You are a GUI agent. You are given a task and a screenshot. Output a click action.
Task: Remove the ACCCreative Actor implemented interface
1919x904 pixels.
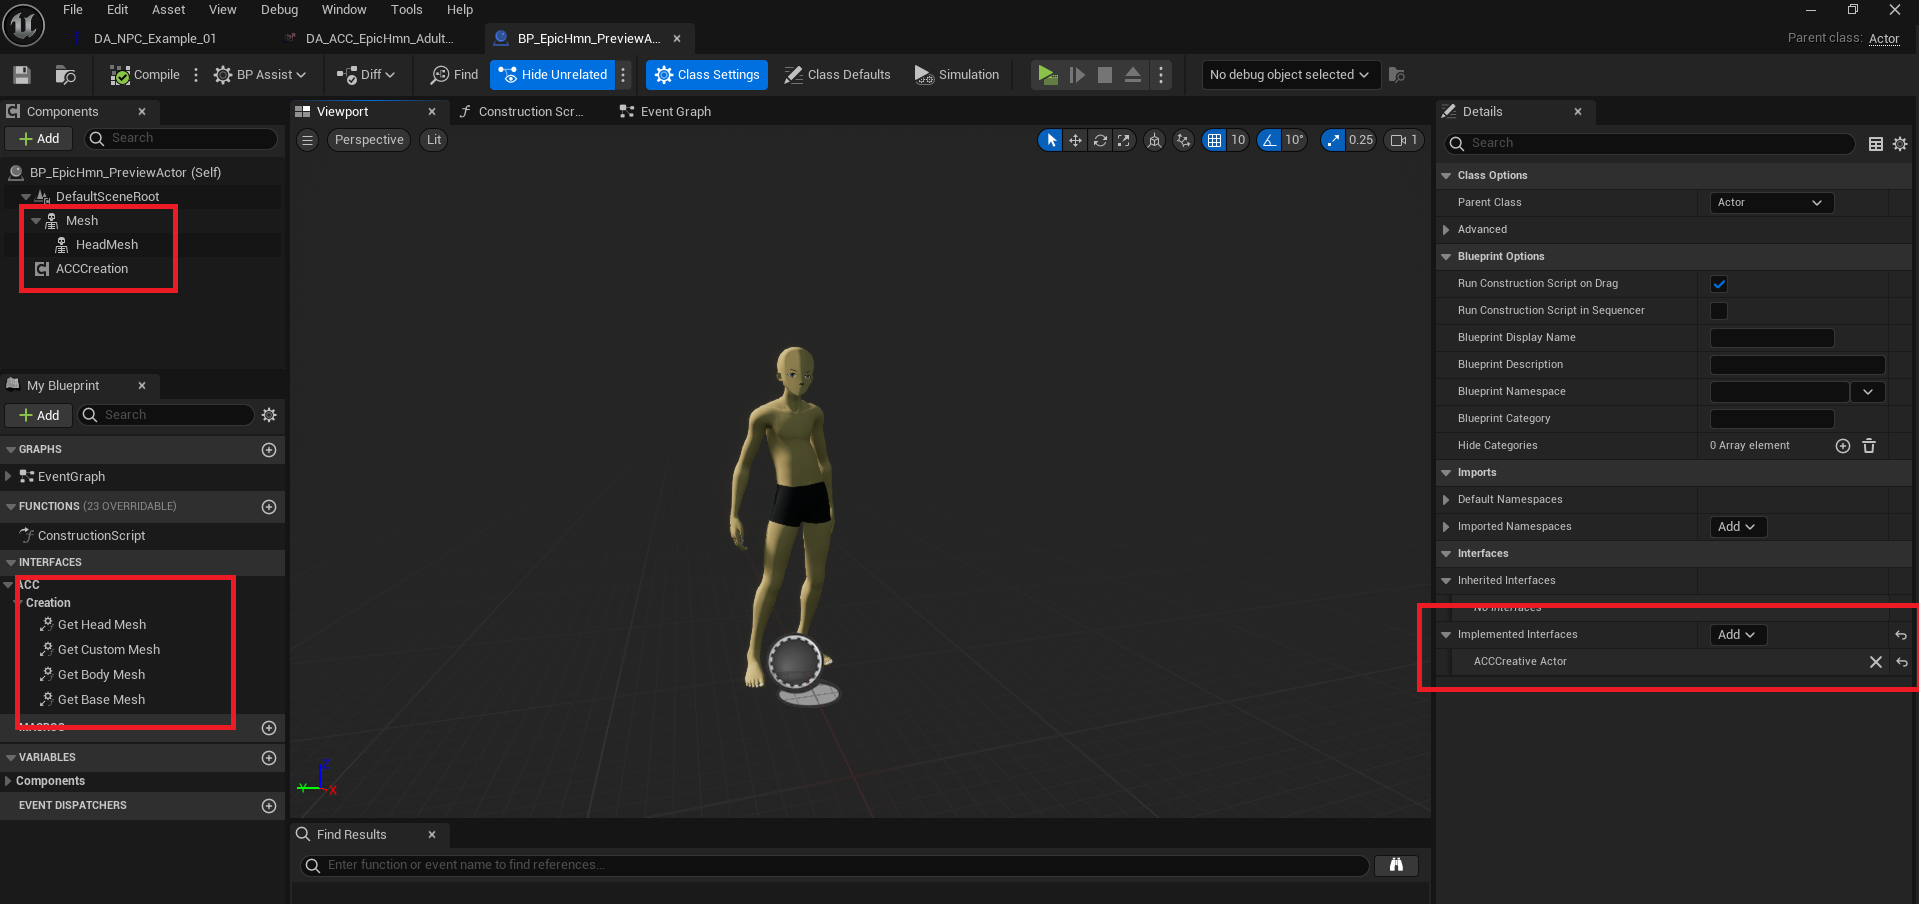coord(1875,662)
